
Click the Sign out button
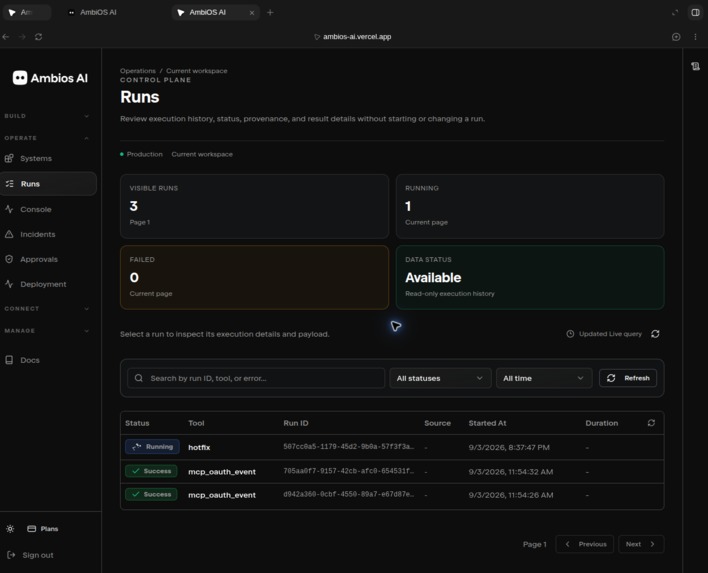30,555
